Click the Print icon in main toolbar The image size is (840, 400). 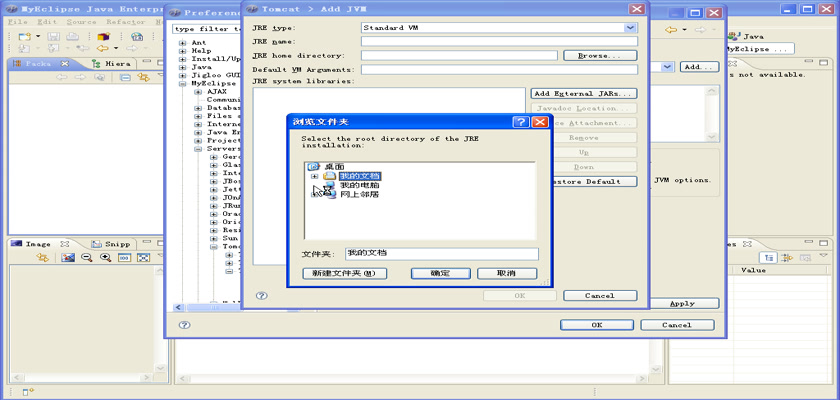(72, 36)
